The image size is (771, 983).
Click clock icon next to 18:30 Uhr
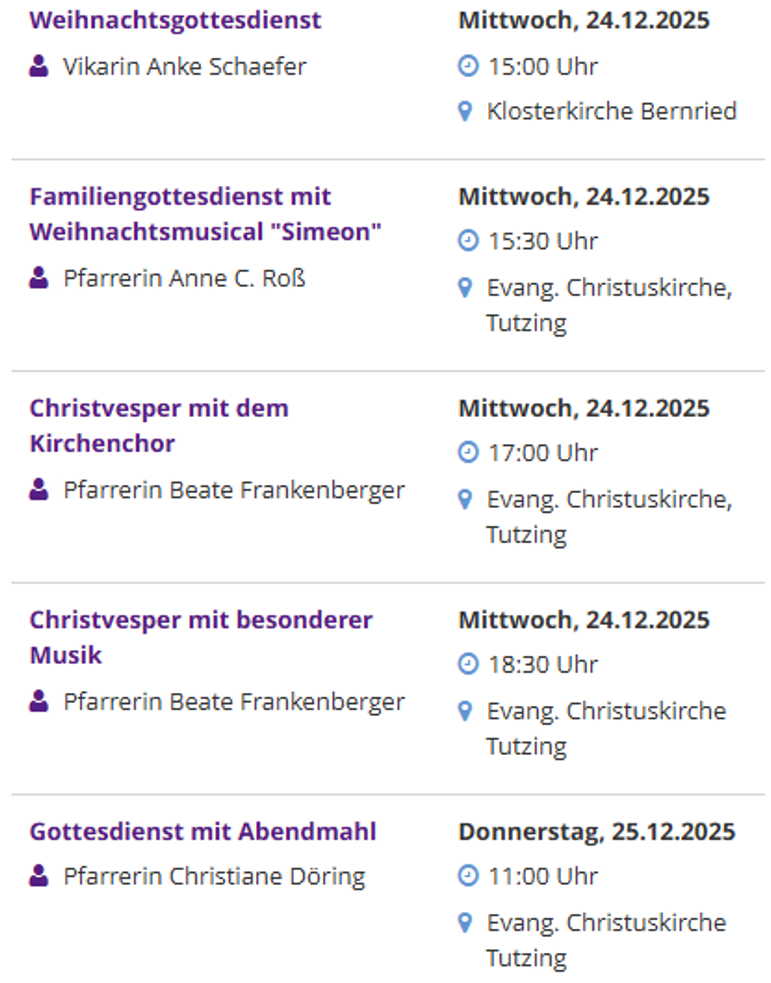pos(468,664)
